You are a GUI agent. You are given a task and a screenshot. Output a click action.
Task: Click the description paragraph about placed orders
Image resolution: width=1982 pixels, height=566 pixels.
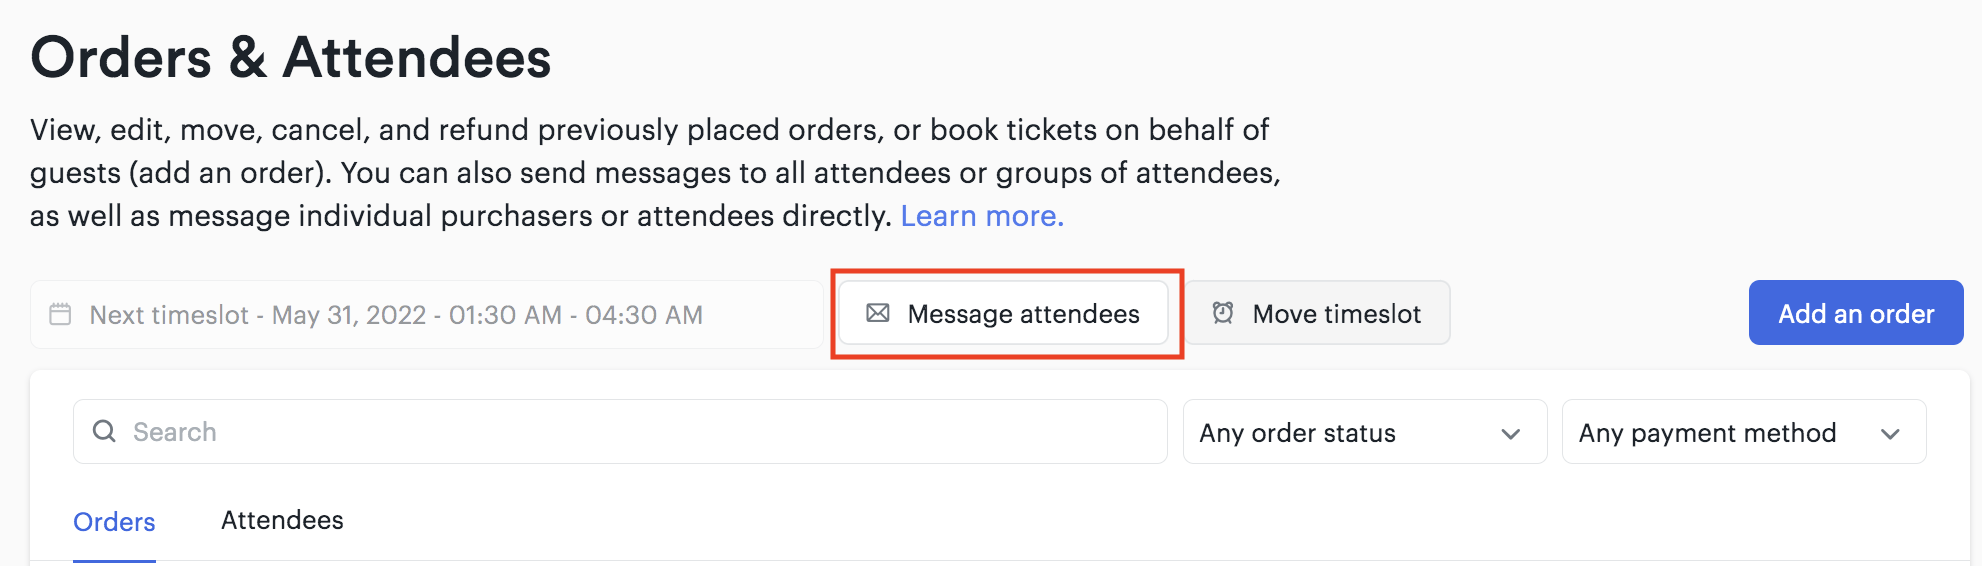pyautogui.click(x=655, y=173)
